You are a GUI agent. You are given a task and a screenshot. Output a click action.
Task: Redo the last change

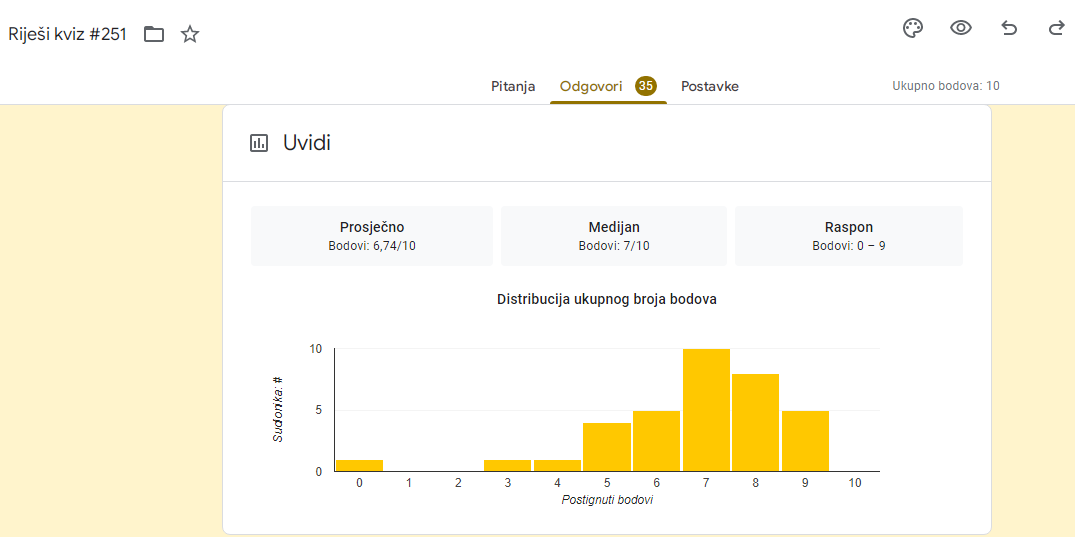(x=1056, y=28)
